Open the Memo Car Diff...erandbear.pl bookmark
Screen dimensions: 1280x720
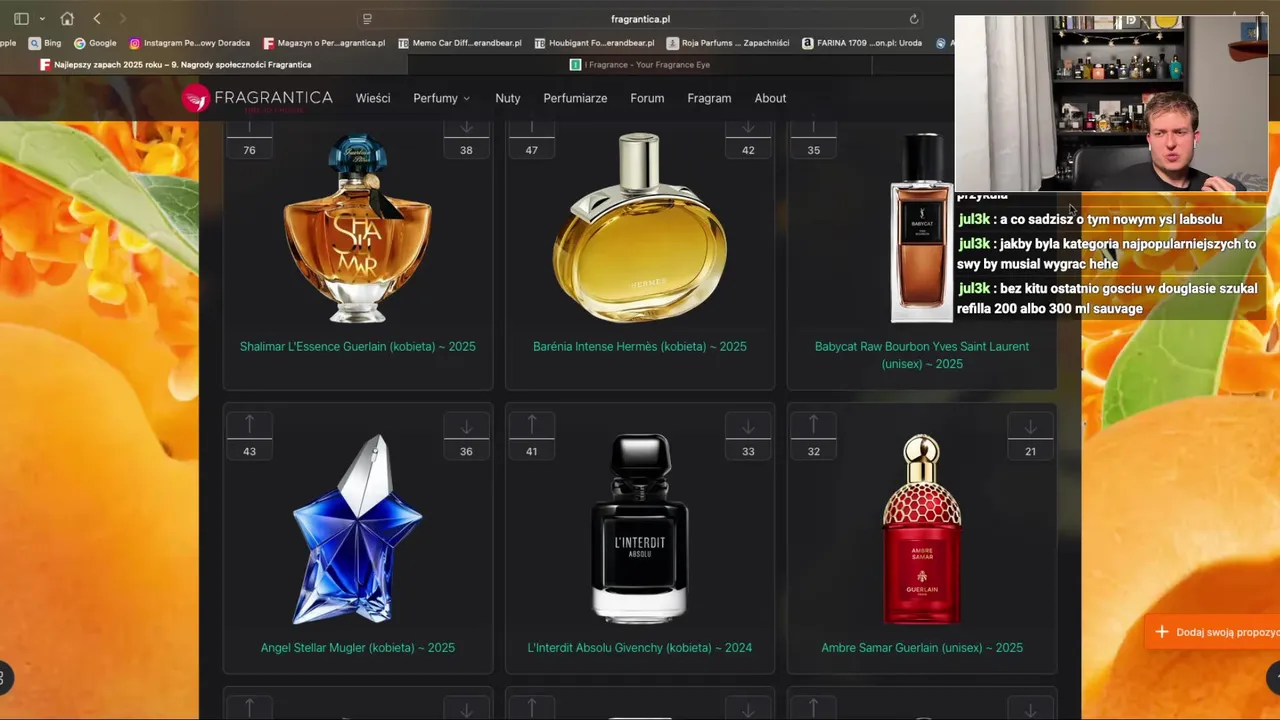point(458,43)
